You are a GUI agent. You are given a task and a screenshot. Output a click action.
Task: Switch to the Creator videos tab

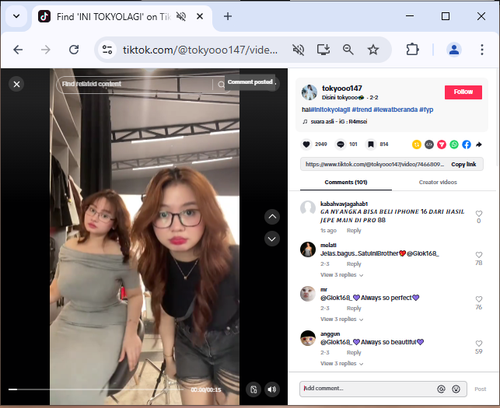tap(438, 182)
